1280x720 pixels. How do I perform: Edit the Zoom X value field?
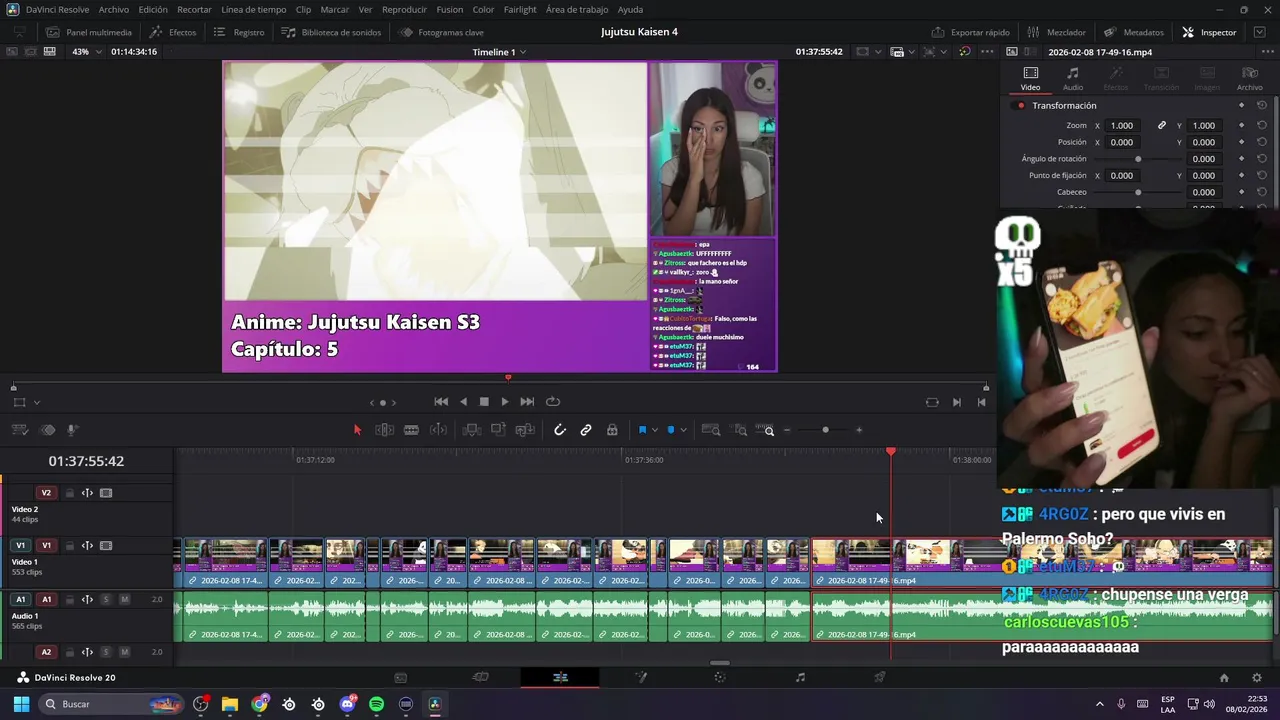tap(1122, 125)
